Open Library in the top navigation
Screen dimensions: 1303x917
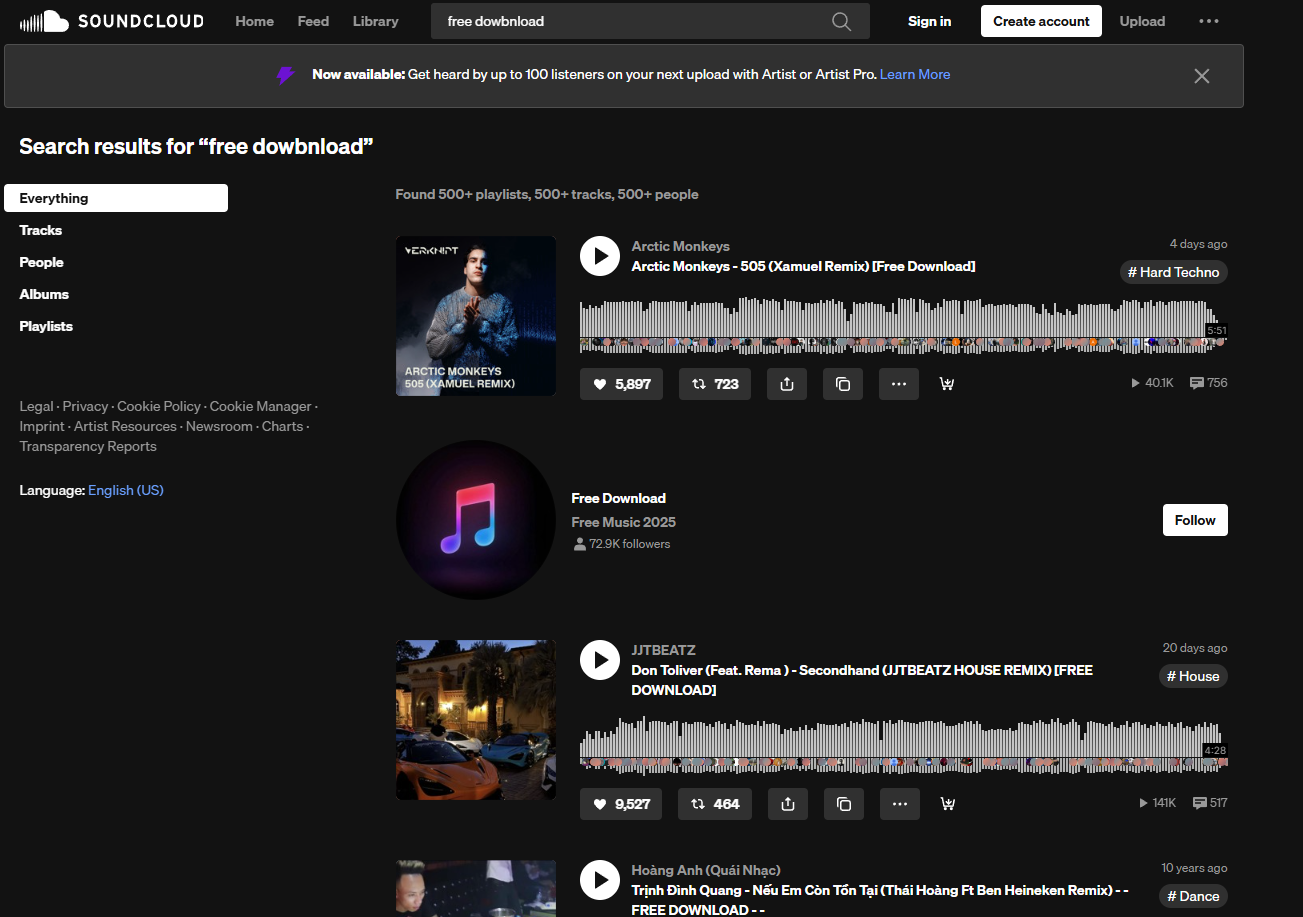pyautogui.click(x=375, y=21)
